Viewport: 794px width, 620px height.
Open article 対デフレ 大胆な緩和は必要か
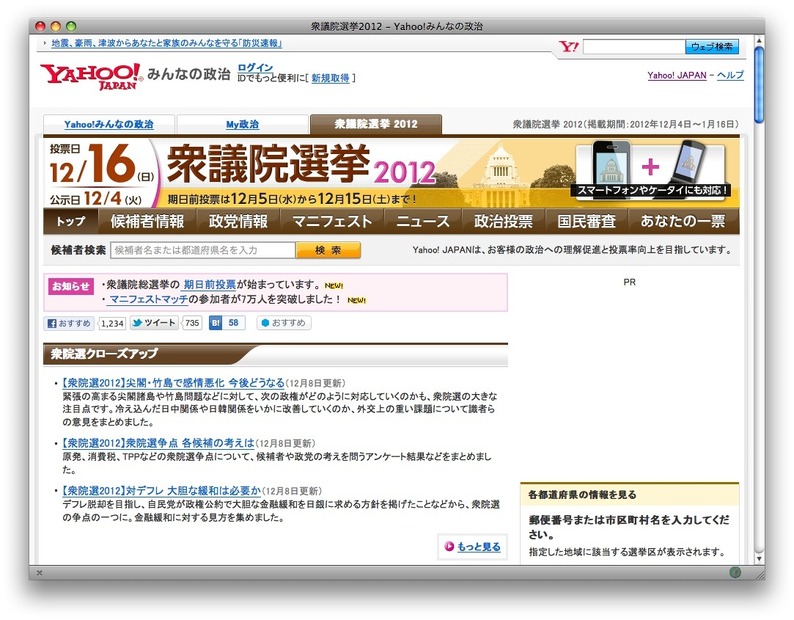(x=161, y=491)
